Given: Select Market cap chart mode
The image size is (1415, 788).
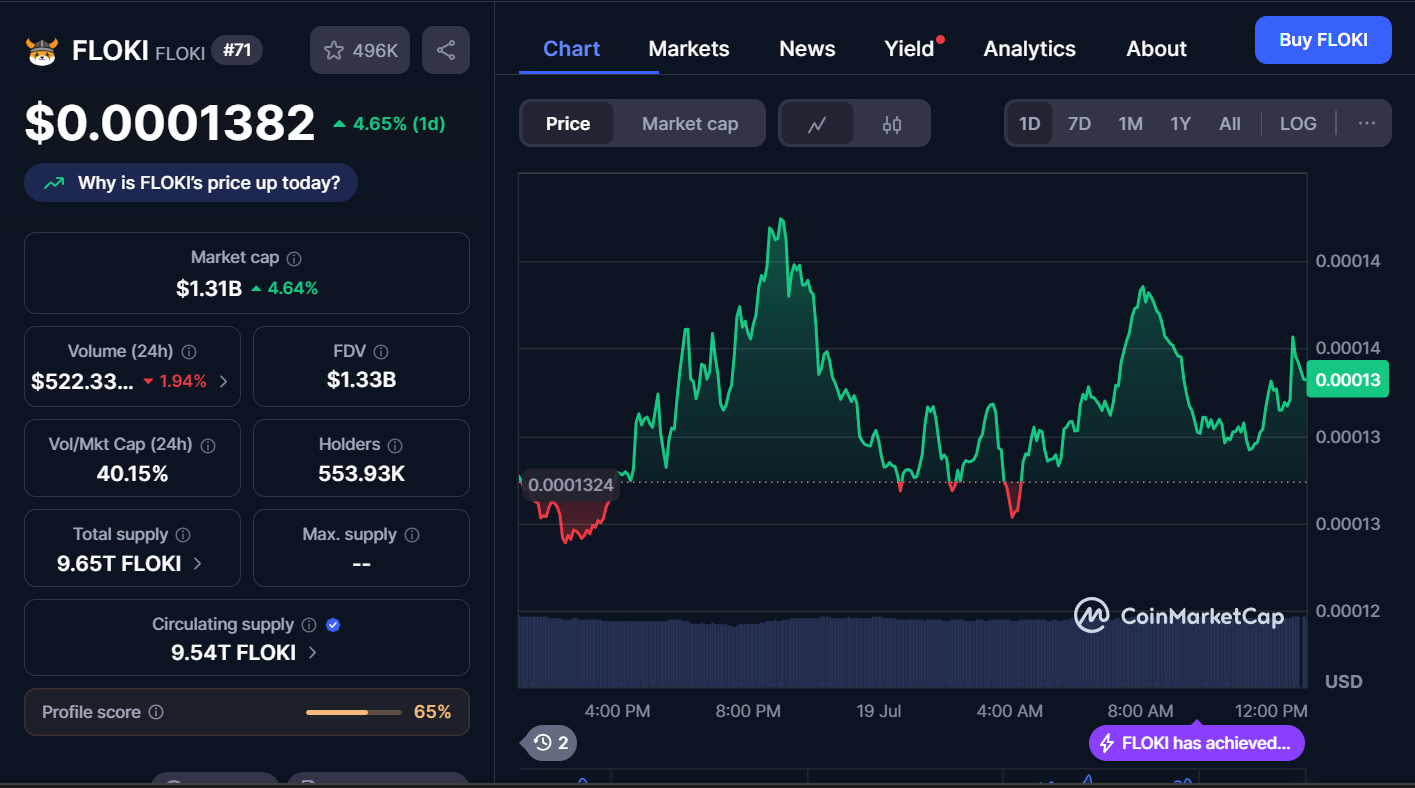Looking at the screenshot, I should 690,124.
